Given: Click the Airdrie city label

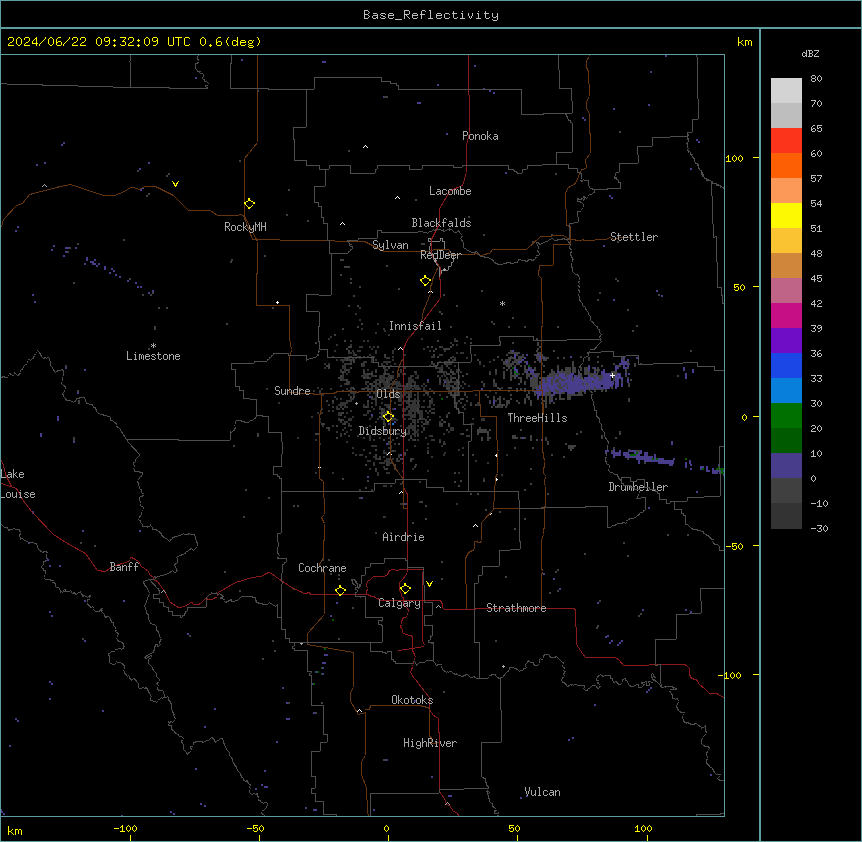Looking at the screenshot, I should (403, 537).
